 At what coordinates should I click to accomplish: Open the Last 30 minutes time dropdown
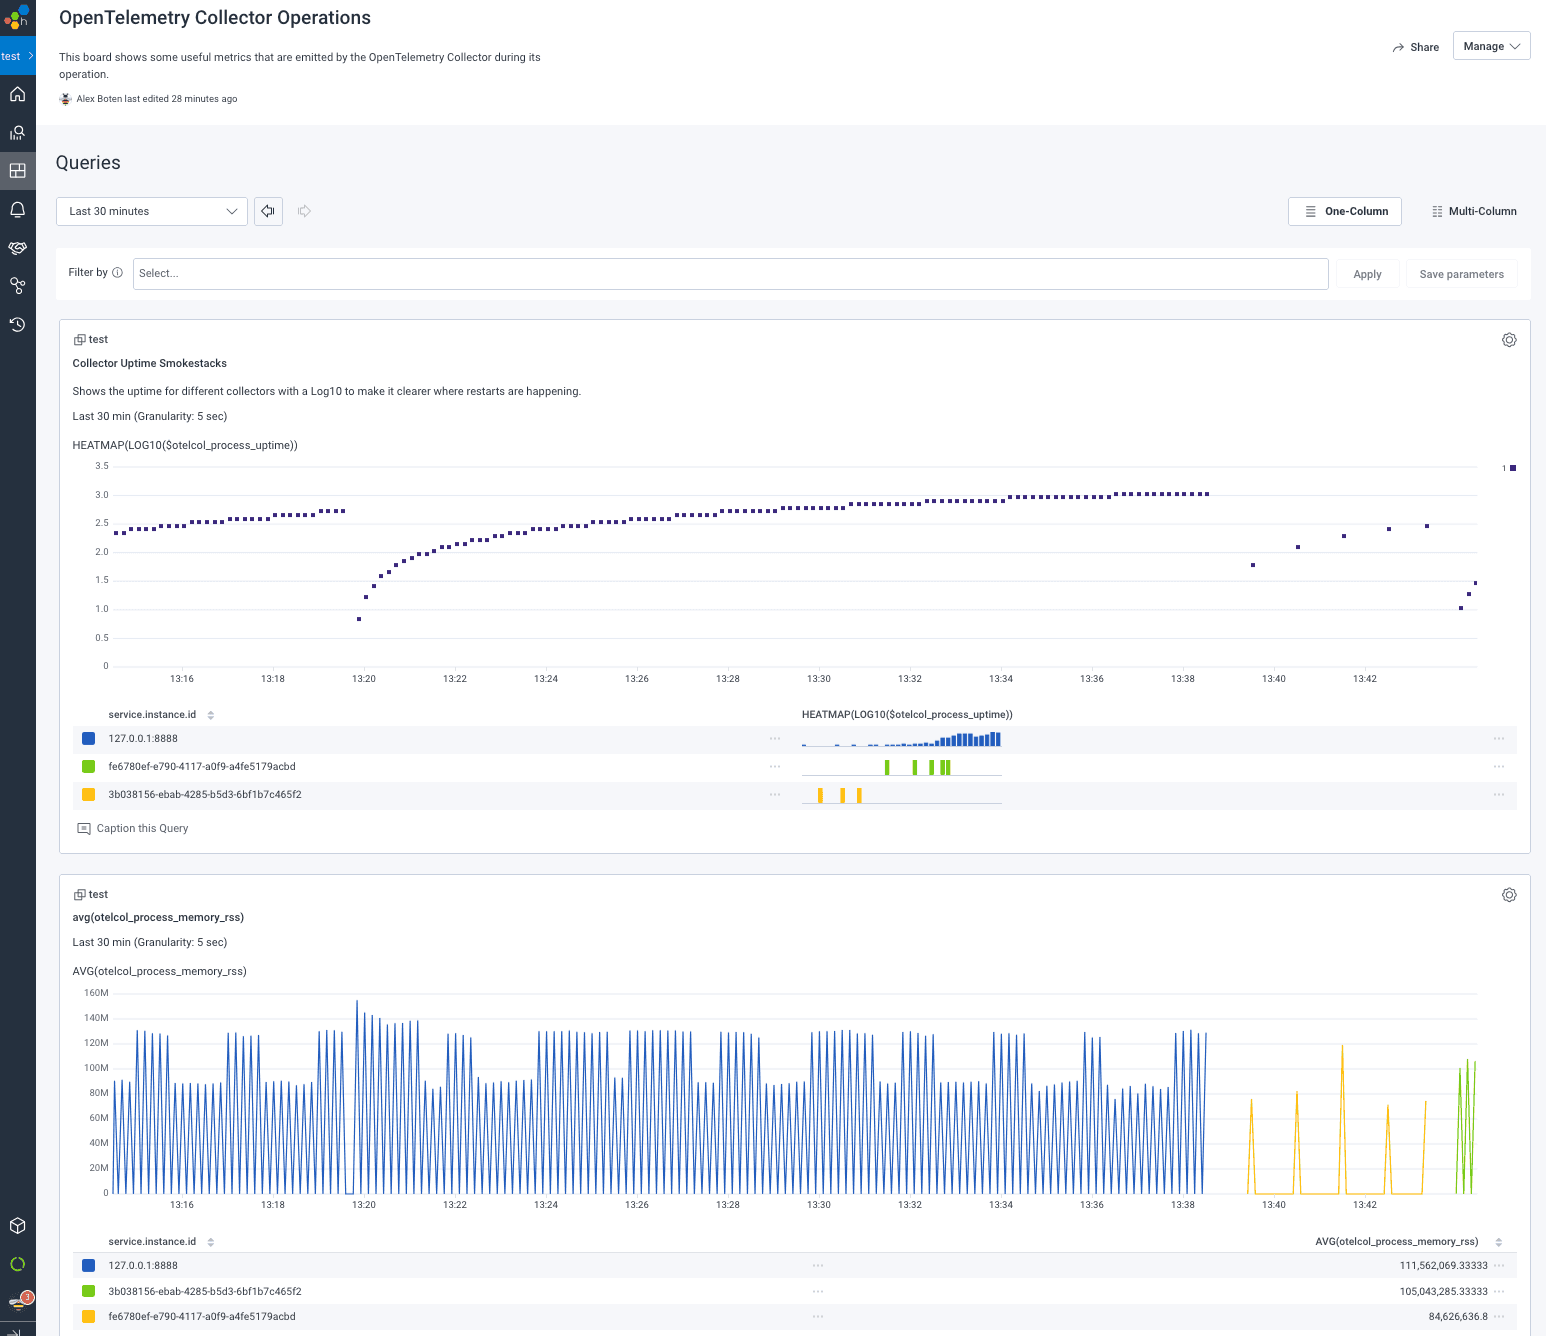pyautogui.click(x=152, y=211)
